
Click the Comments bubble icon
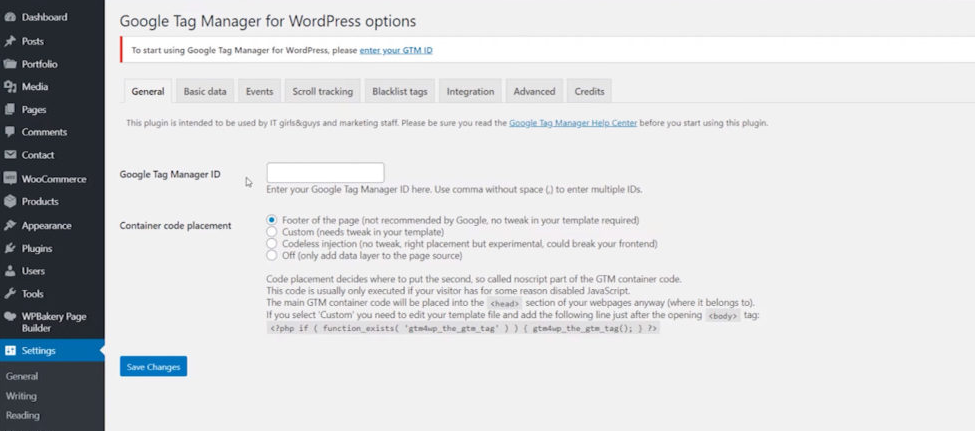(x=10, y=132)
